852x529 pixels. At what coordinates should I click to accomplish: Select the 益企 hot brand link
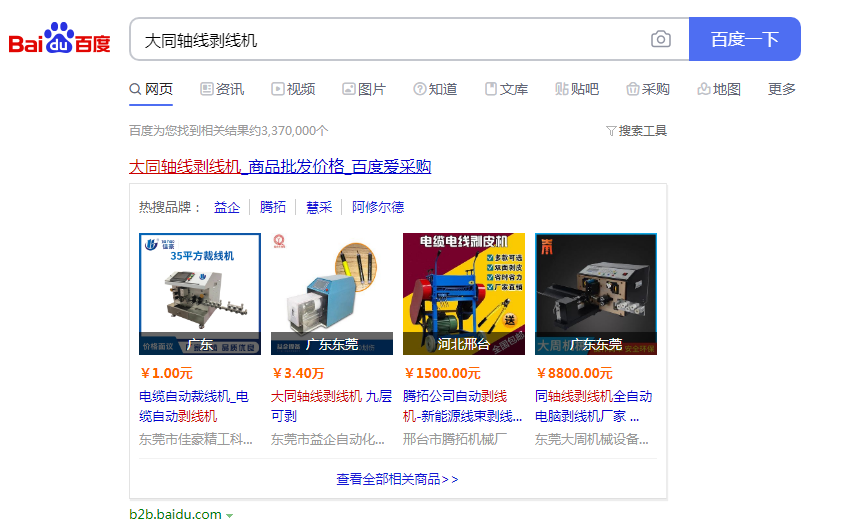coord(227,207)
